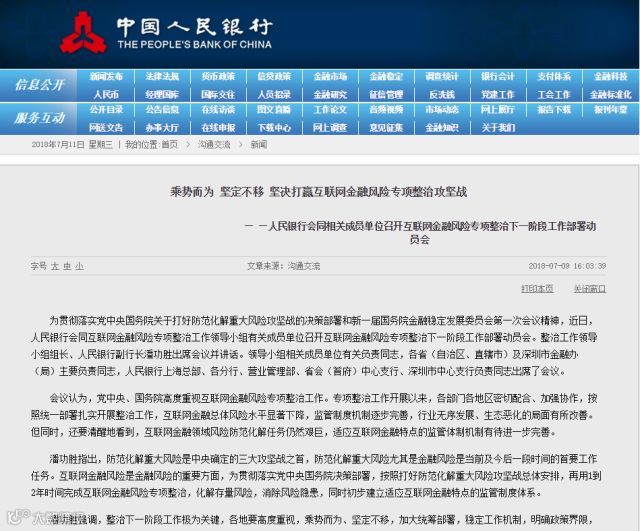This screenshot has height=531, width=640.
Task: Open the 金融稳定 menu item
Action: [386, 76]
